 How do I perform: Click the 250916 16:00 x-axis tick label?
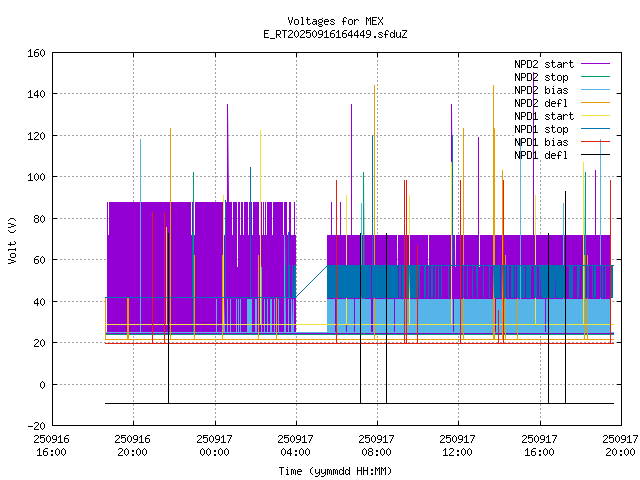pyautogui.click(x=52, y=444)
